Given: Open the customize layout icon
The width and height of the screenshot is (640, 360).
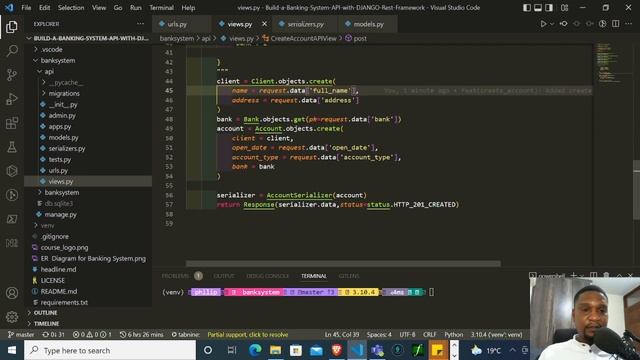Looking at the screenshot, I should 564,8.
